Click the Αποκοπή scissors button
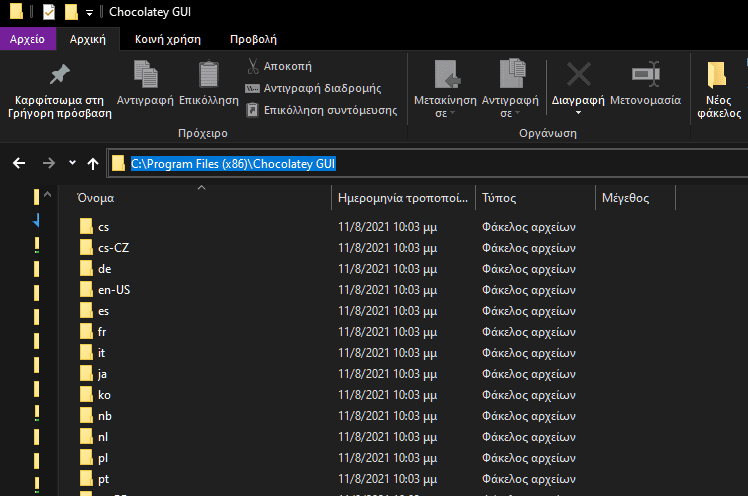 [280, 66]
